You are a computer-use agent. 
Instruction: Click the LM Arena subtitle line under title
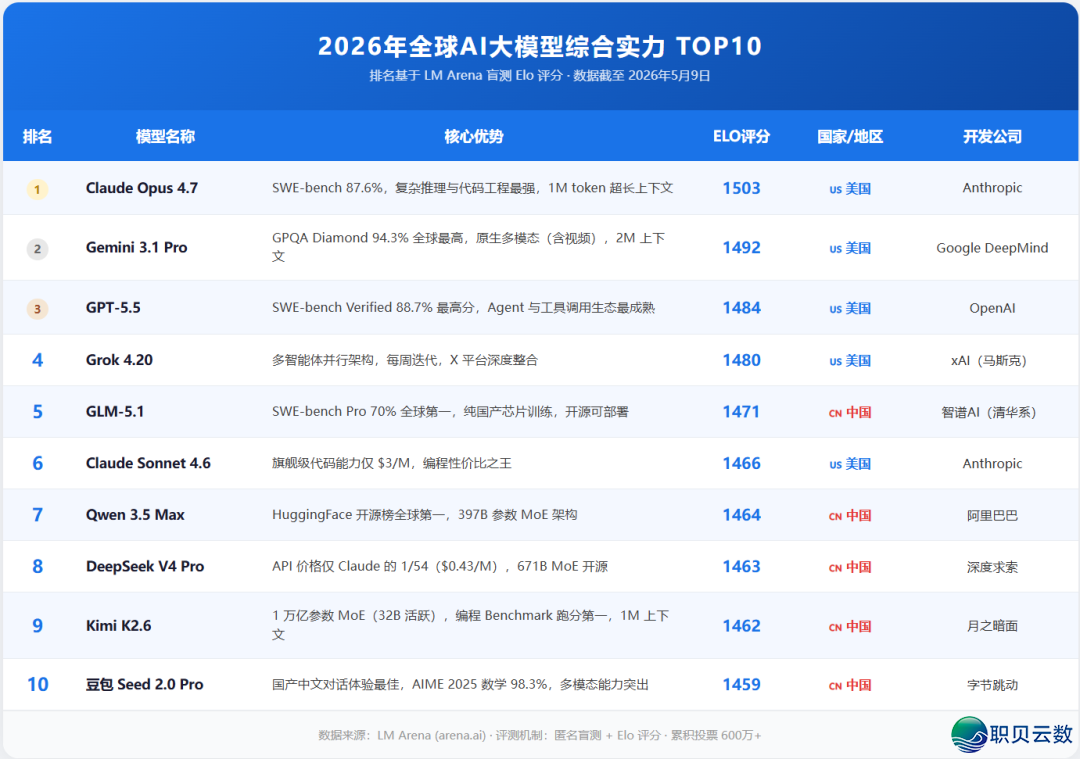[540, 76]
